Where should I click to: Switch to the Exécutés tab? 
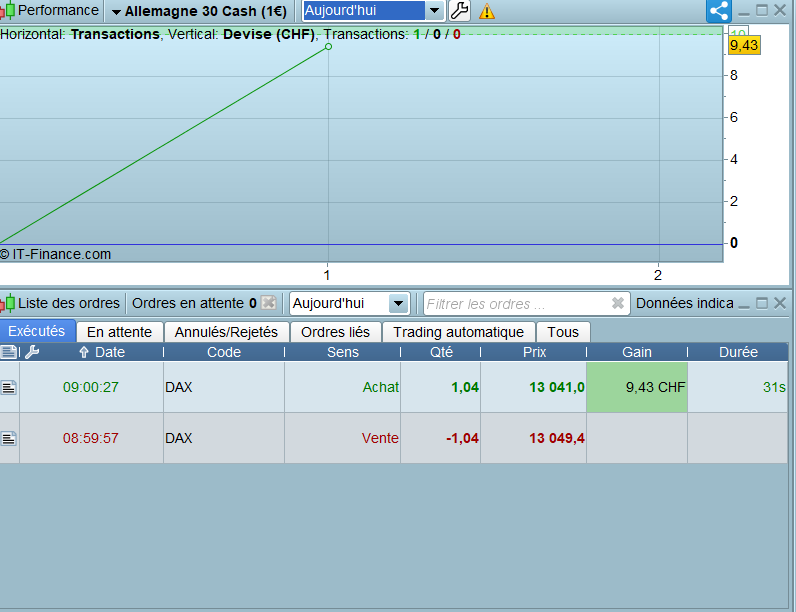coord(37,331)
